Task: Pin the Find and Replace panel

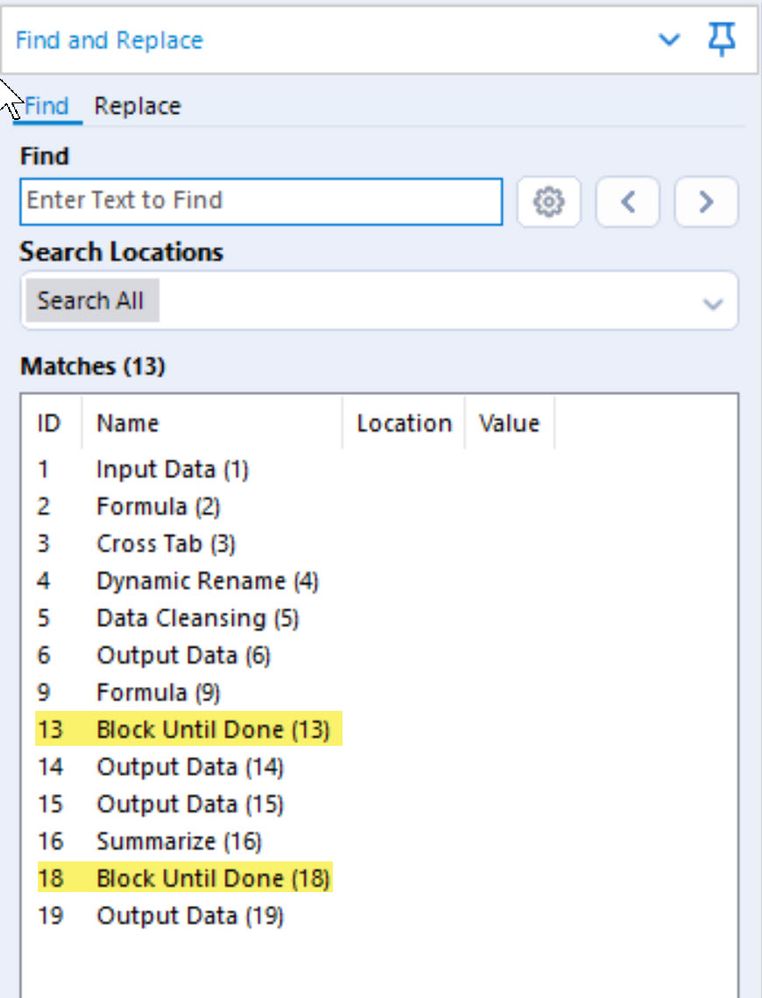Action: tap(722, 40)
